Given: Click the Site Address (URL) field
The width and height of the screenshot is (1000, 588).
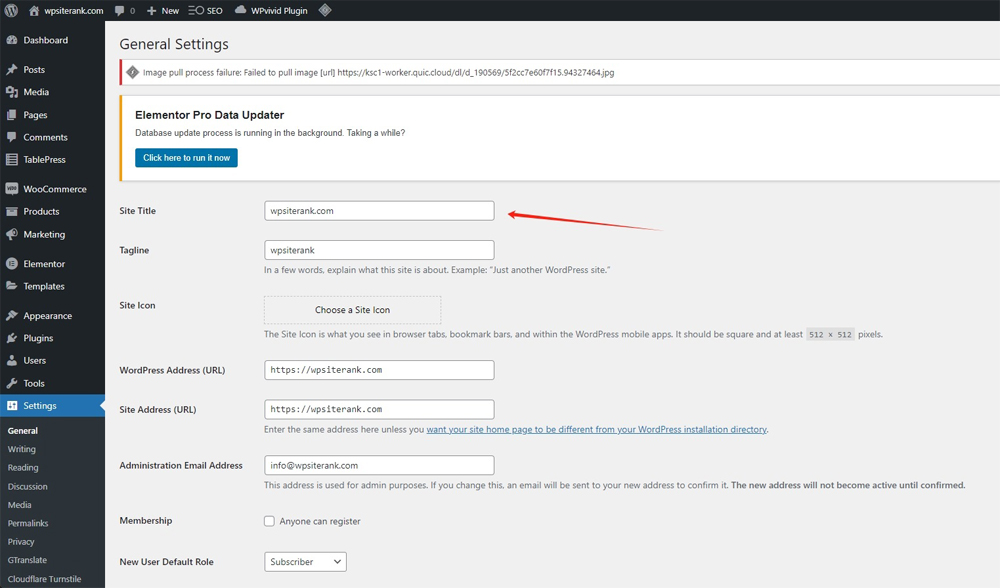Looking at the screenshot, I should point(379,409).
